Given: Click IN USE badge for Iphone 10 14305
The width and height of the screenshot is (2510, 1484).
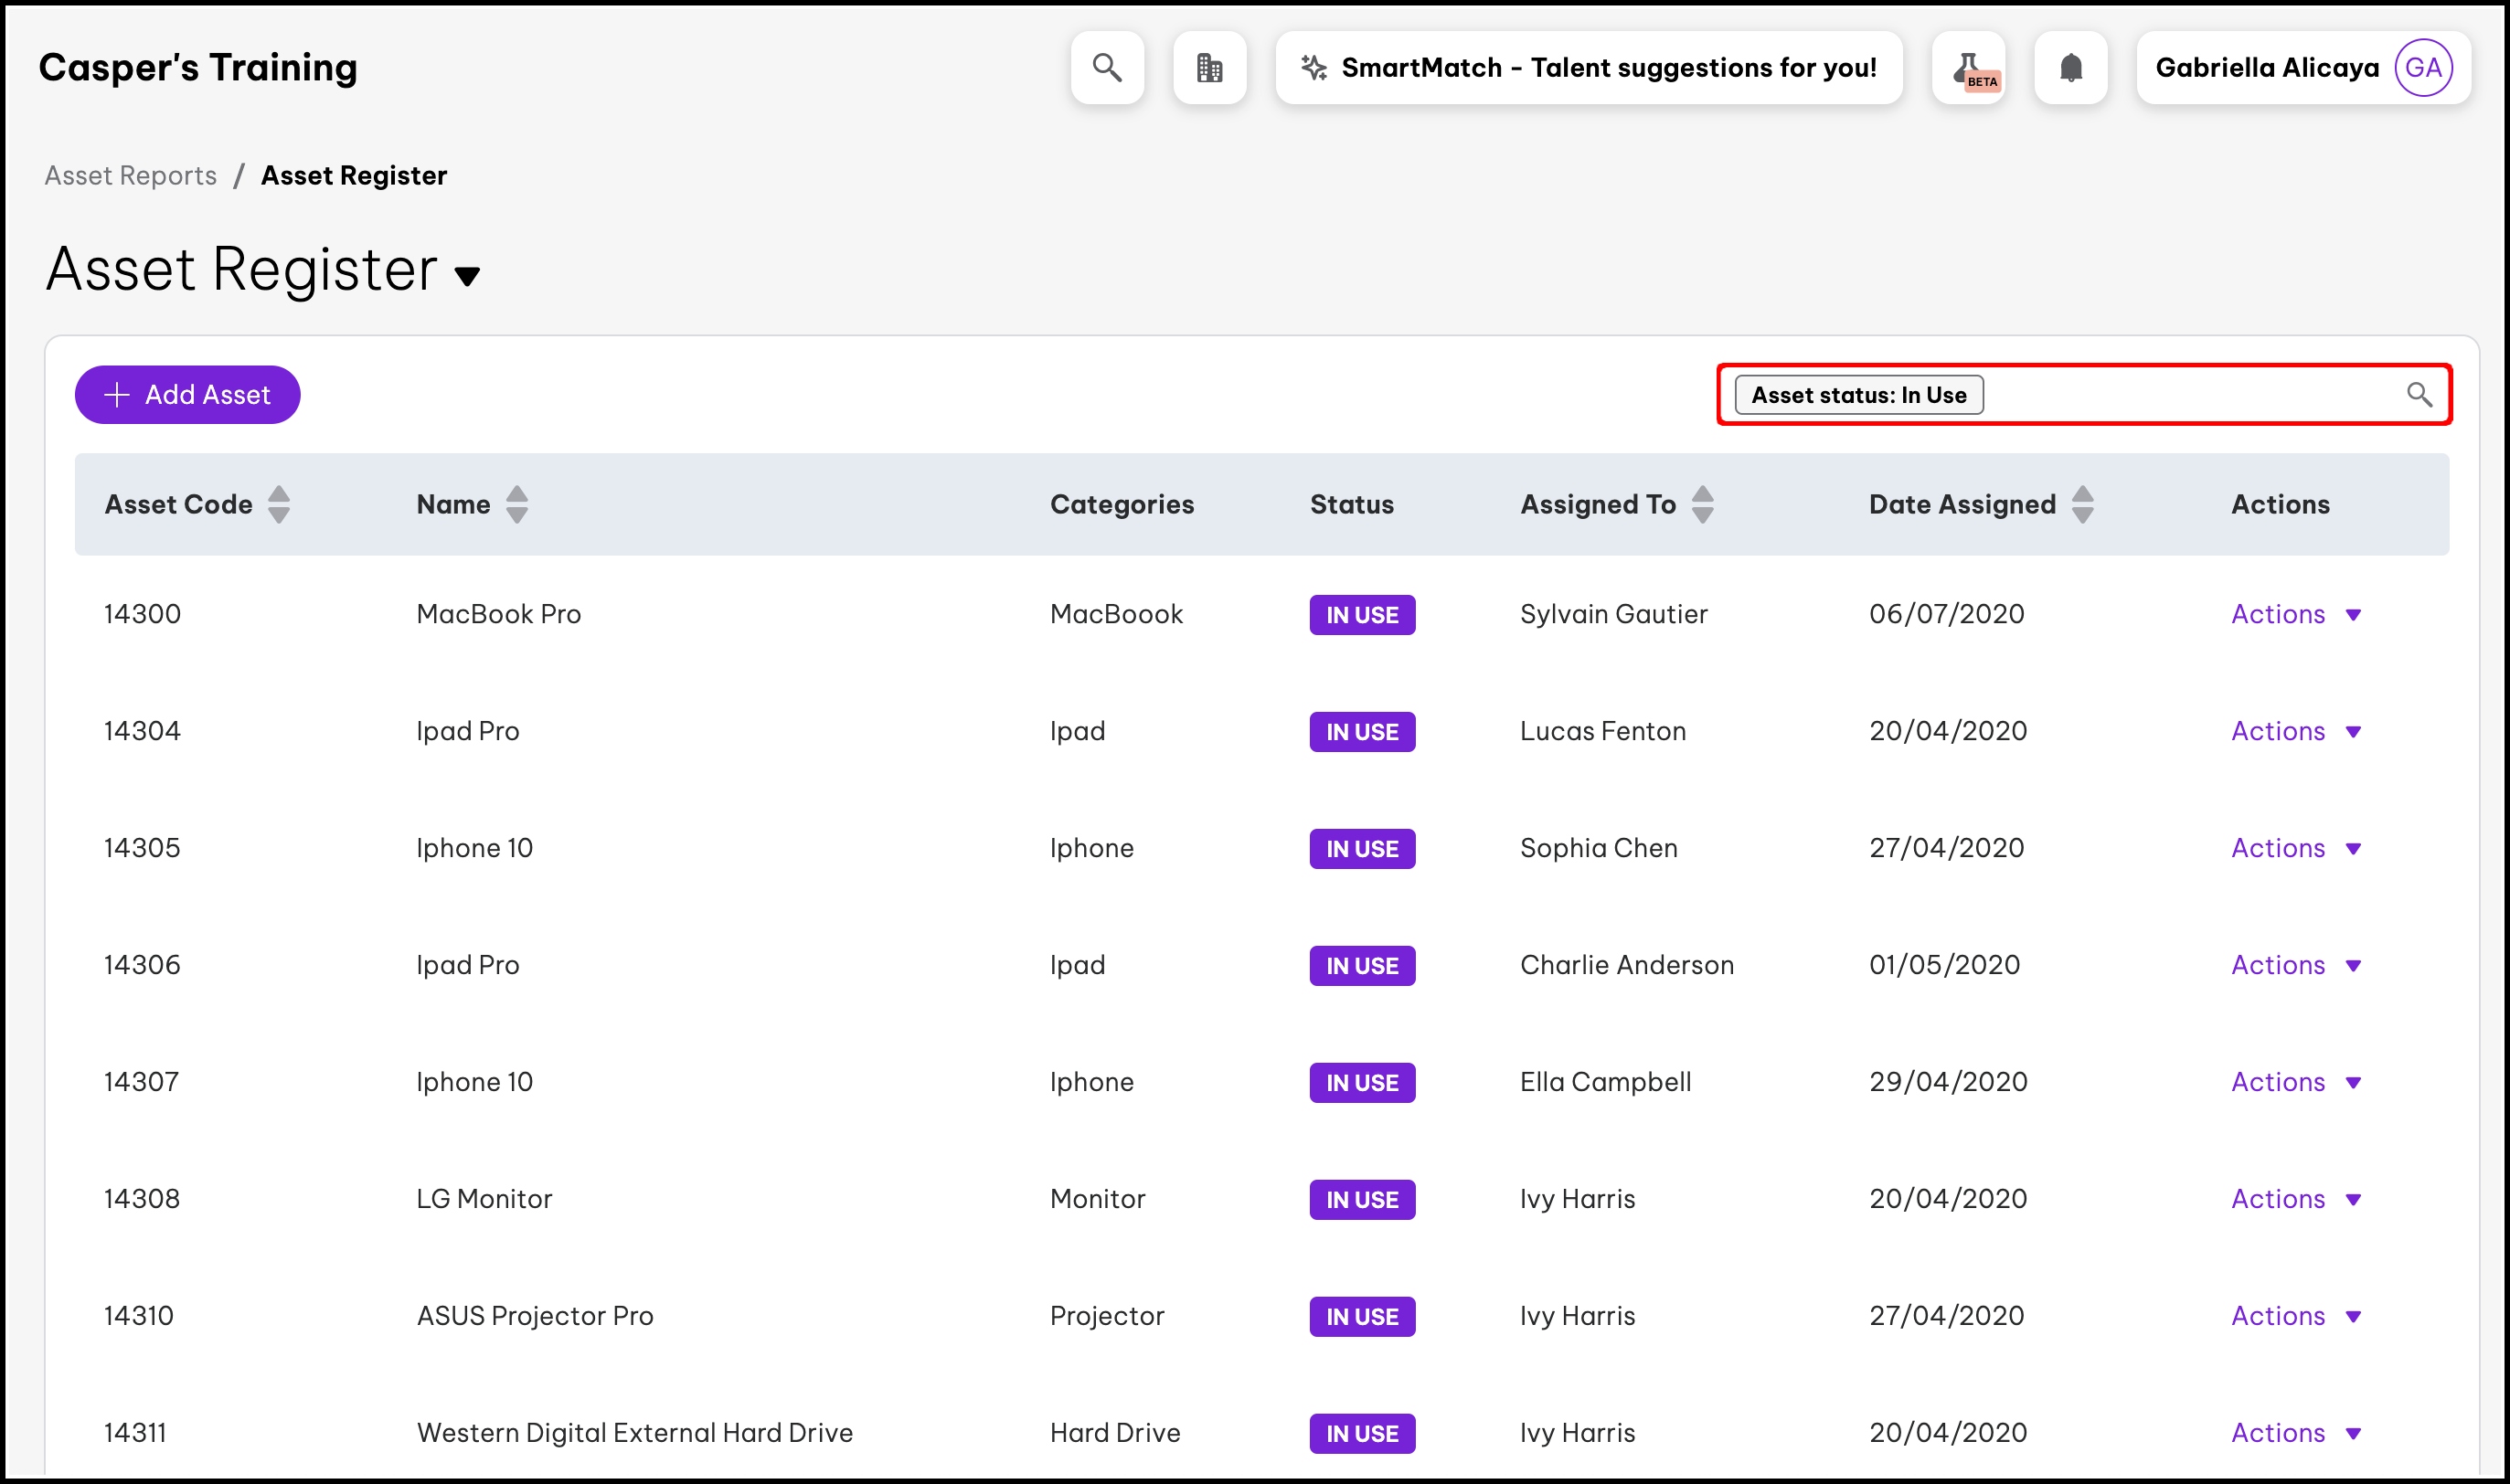Looking at the screenshot, I should (1361, 849).
